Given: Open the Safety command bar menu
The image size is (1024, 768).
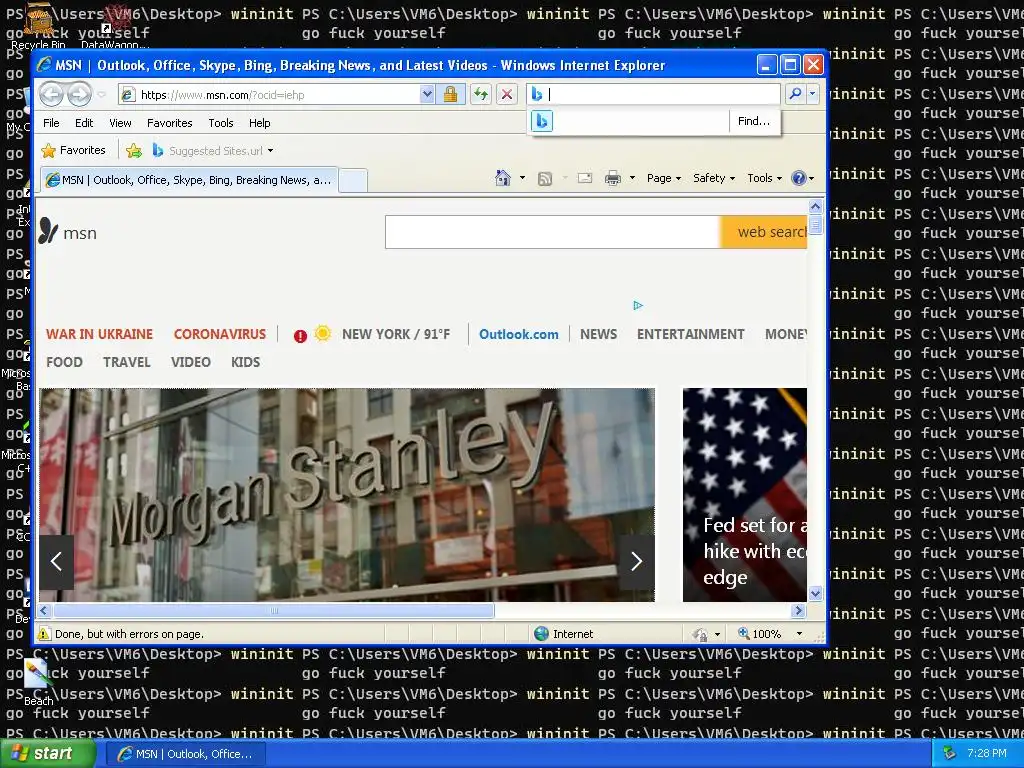Looking at the screenshot, I should (714, 178).
